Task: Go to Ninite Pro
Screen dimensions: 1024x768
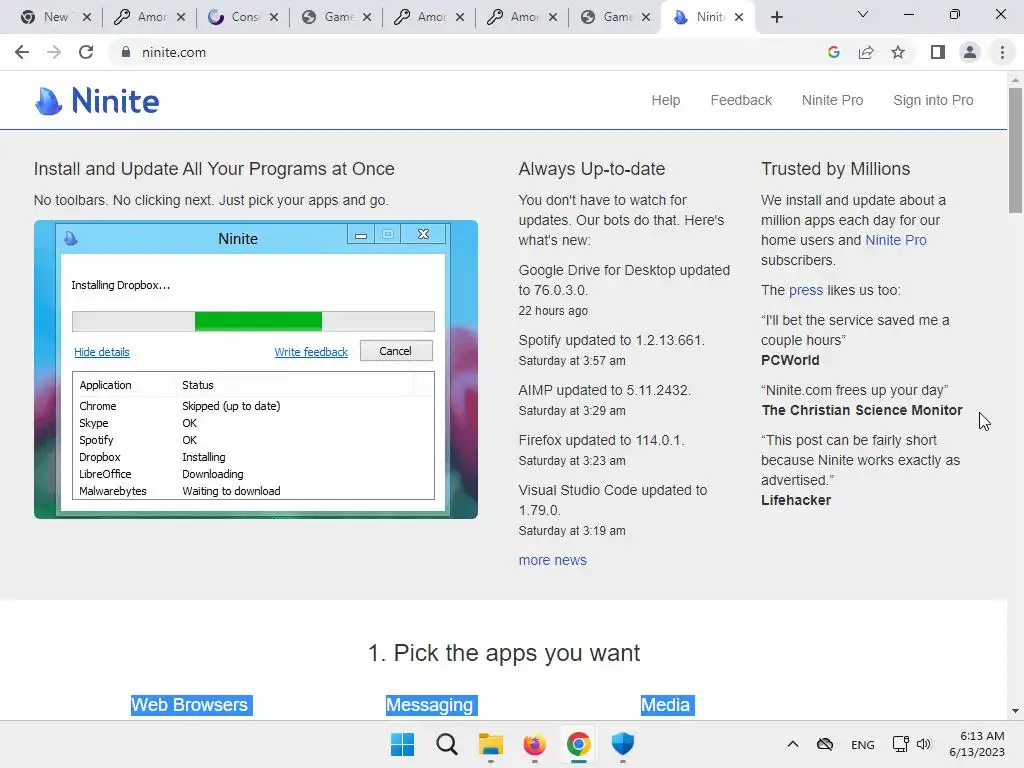Action: click(832, 101)
